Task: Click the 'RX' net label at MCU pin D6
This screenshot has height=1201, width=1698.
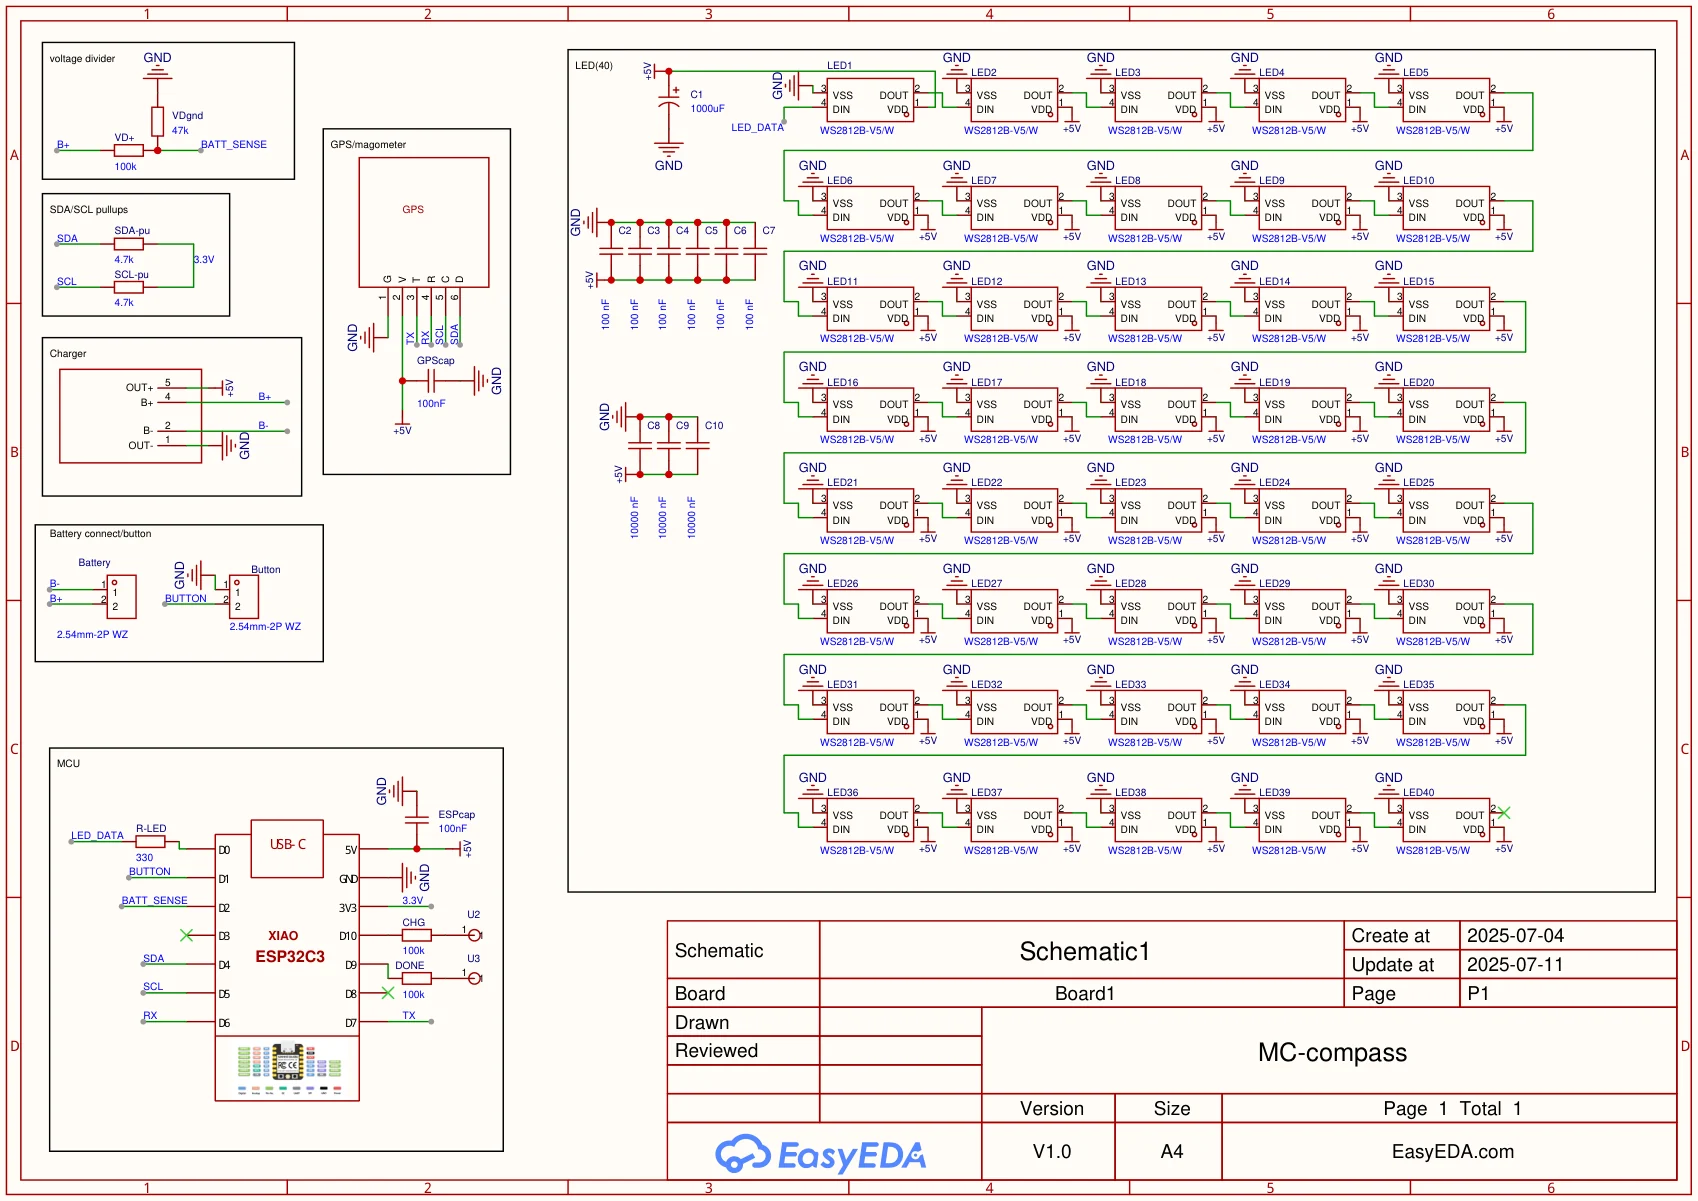Action: click(150, 1016)
